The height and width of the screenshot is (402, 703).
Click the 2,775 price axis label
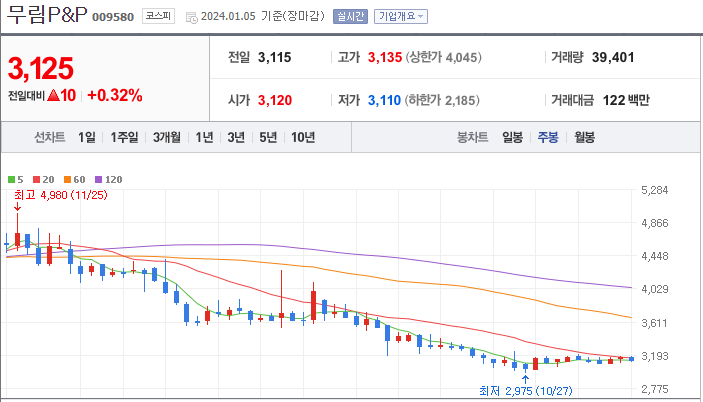655,389
